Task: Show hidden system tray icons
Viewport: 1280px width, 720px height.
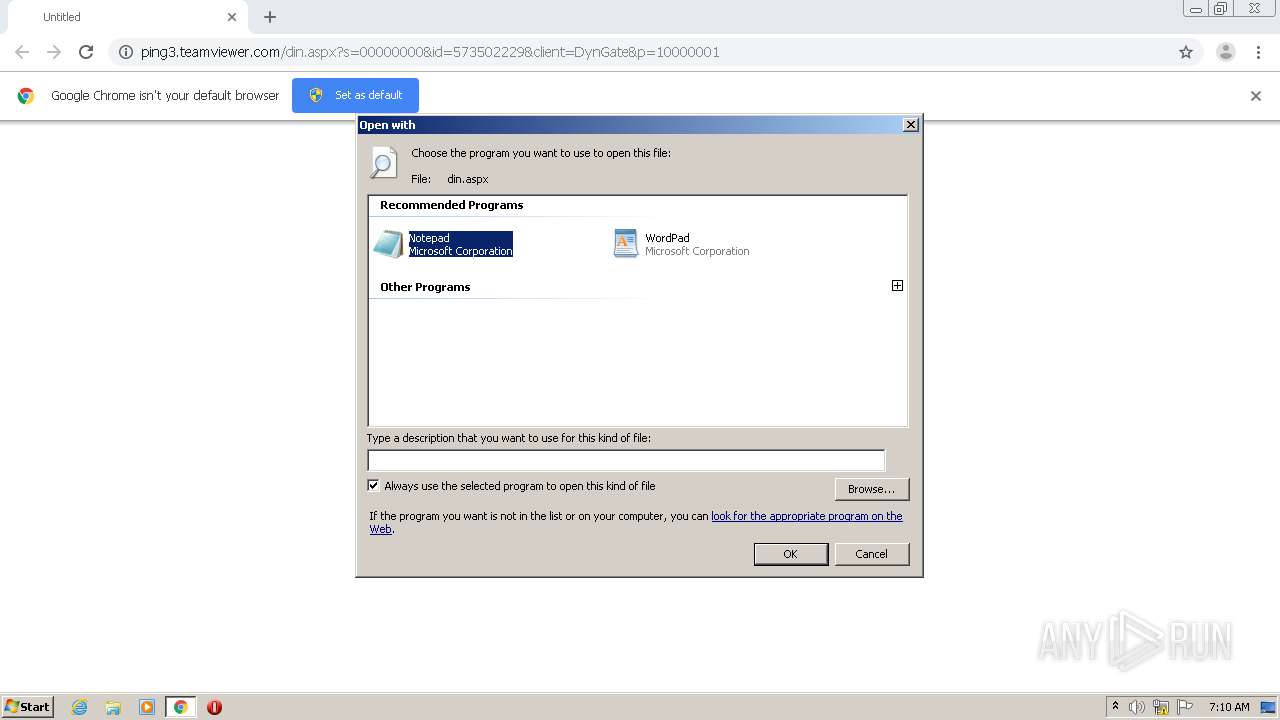Action: (x=1115, y=707)
